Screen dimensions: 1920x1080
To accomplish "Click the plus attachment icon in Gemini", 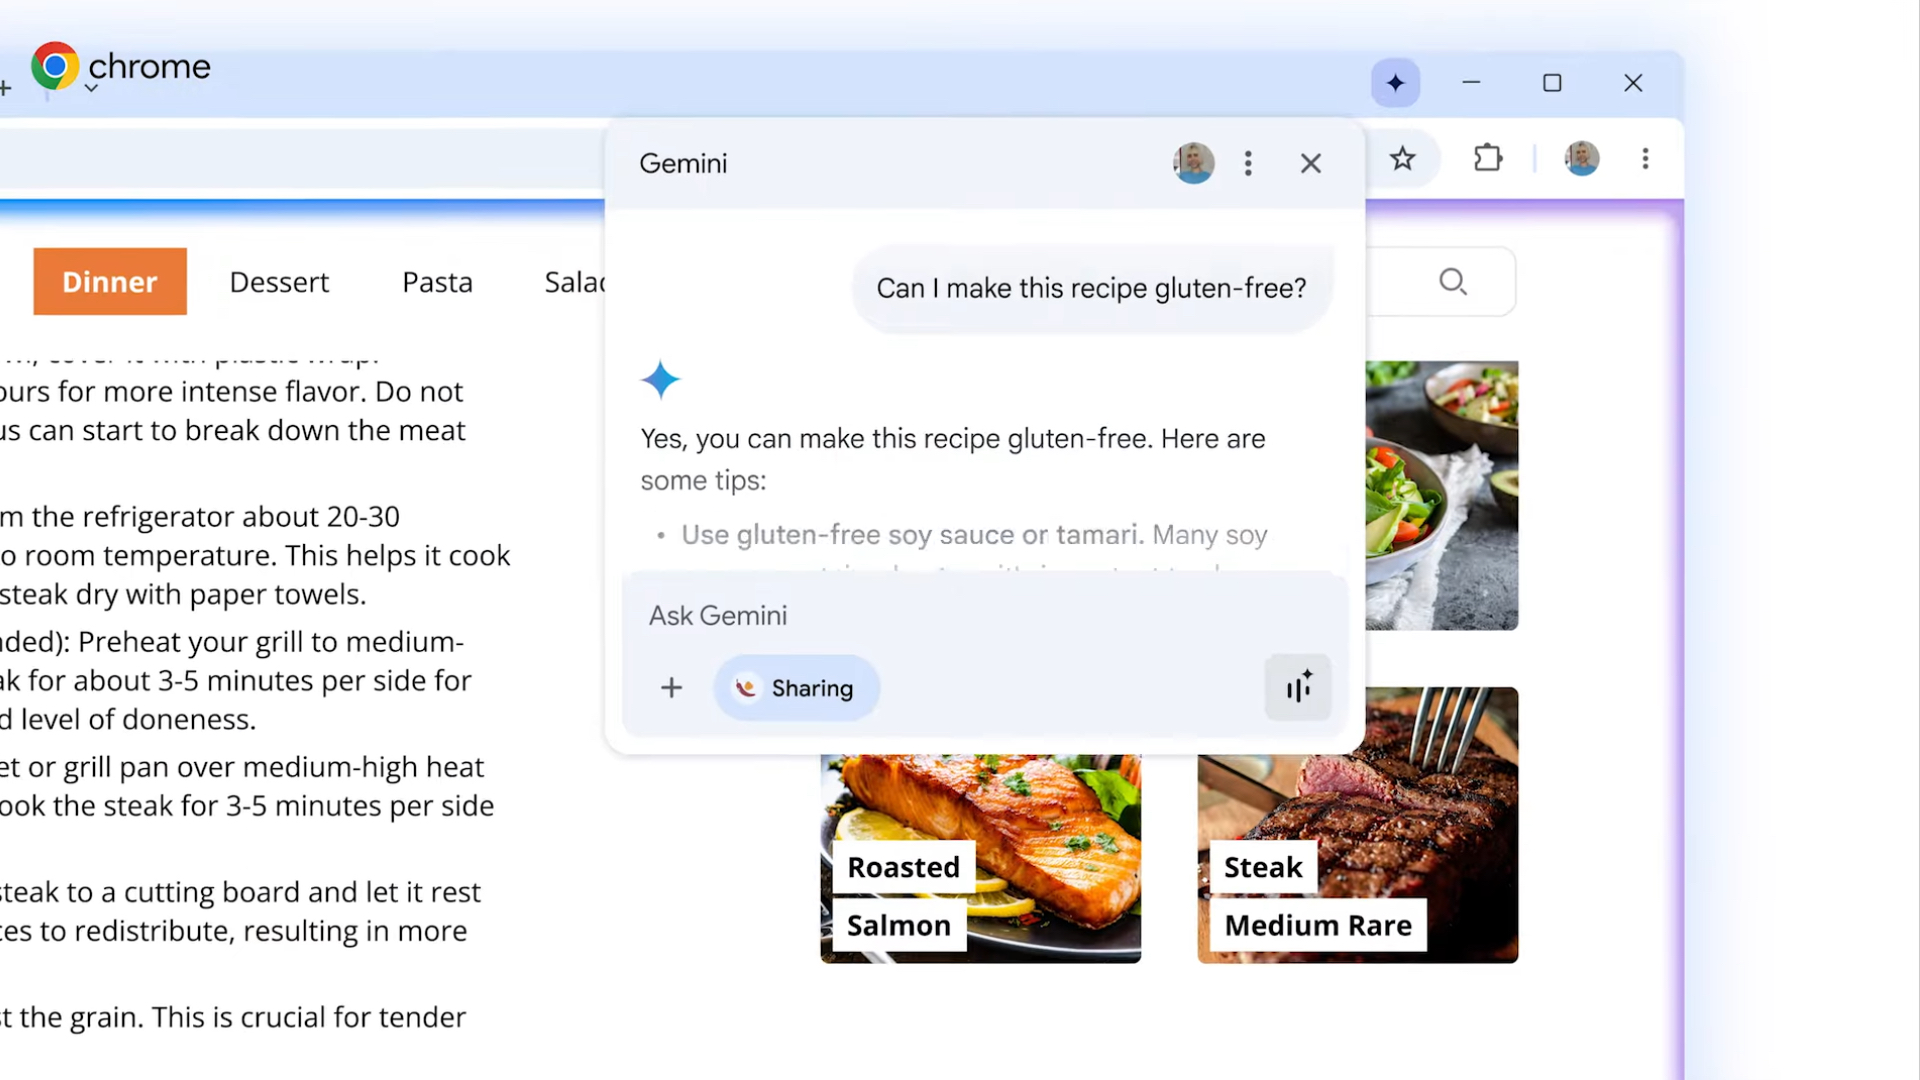I will click(x=671, y=688).
